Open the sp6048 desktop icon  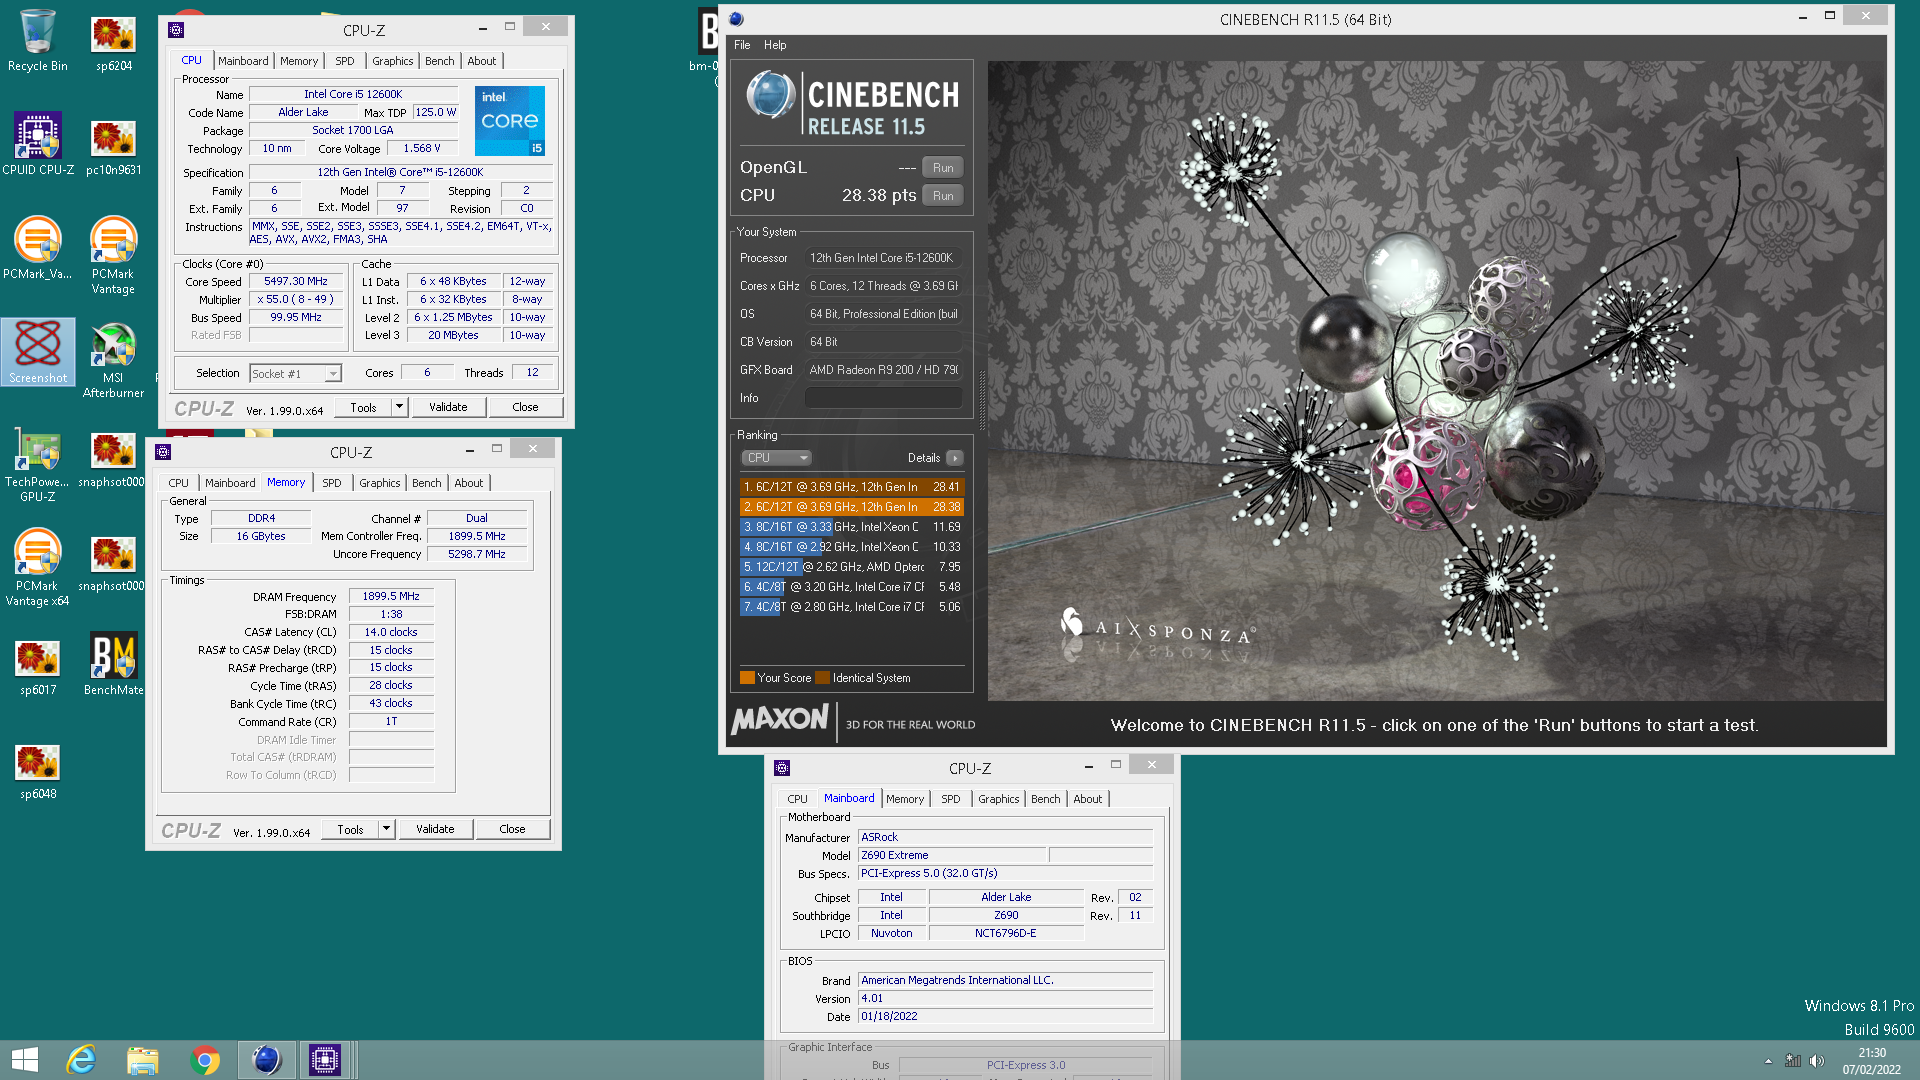[x=38, y=770]
